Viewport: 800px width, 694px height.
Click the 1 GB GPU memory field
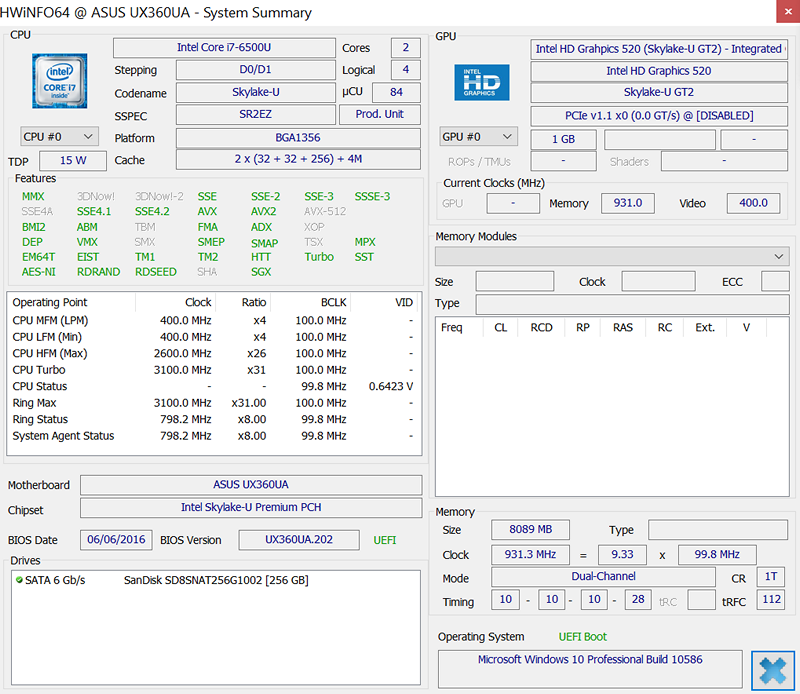pos(563,139)
